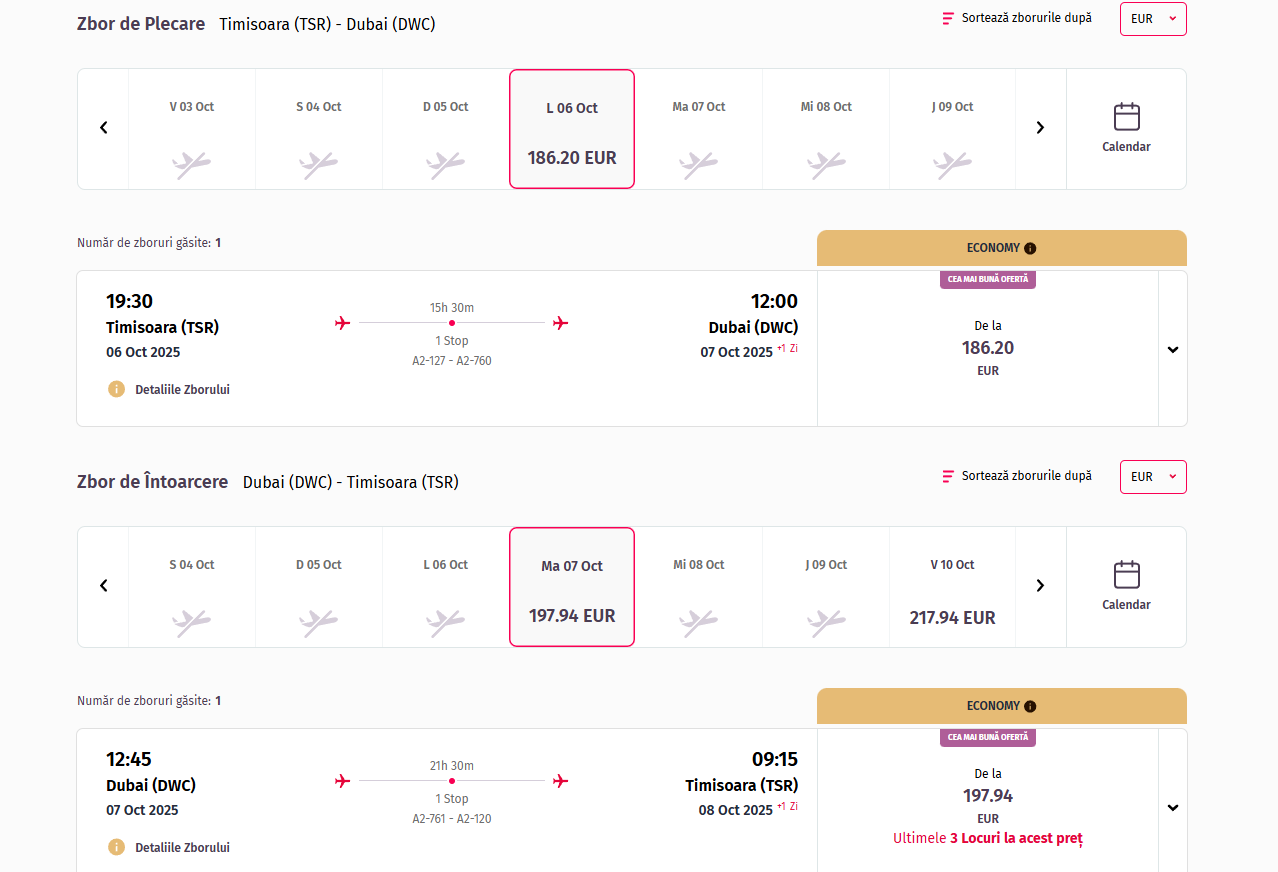This screenshot has width=1278, height=872.
Task: Select Ma 07 Oct unavailable departure date
Action: pos(699,129)
